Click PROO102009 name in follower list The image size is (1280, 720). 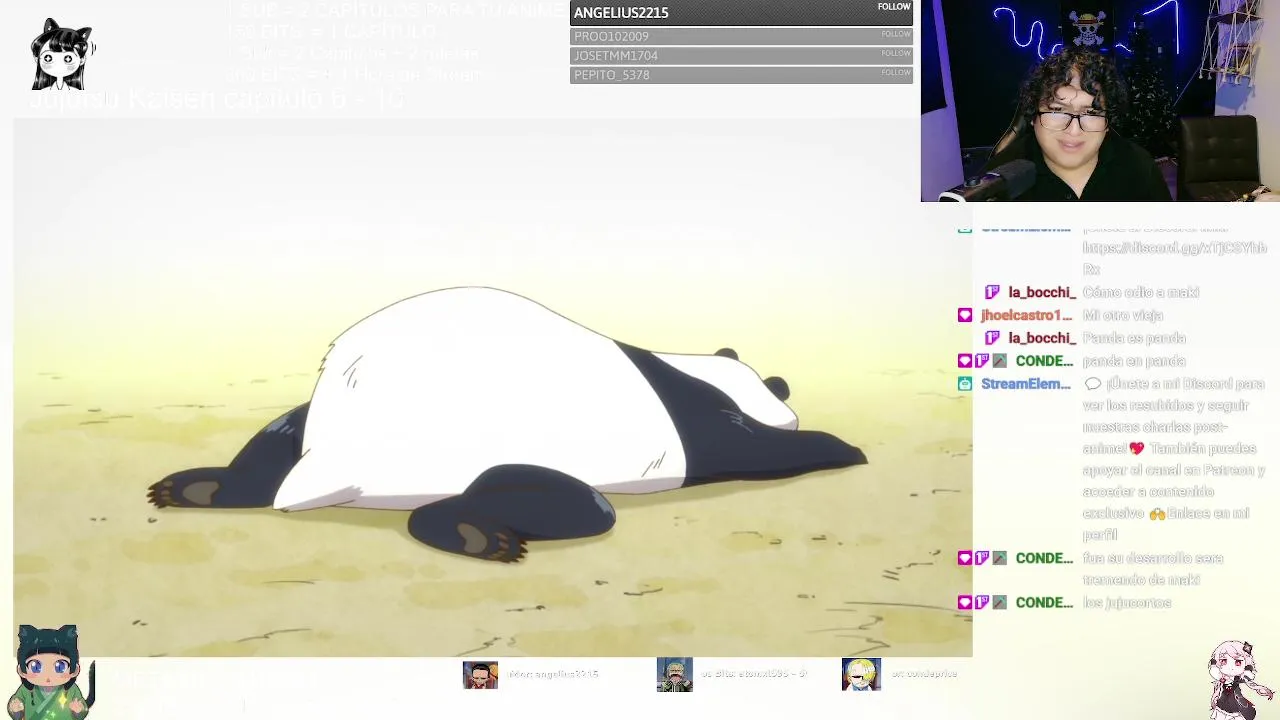click(611, 36)
